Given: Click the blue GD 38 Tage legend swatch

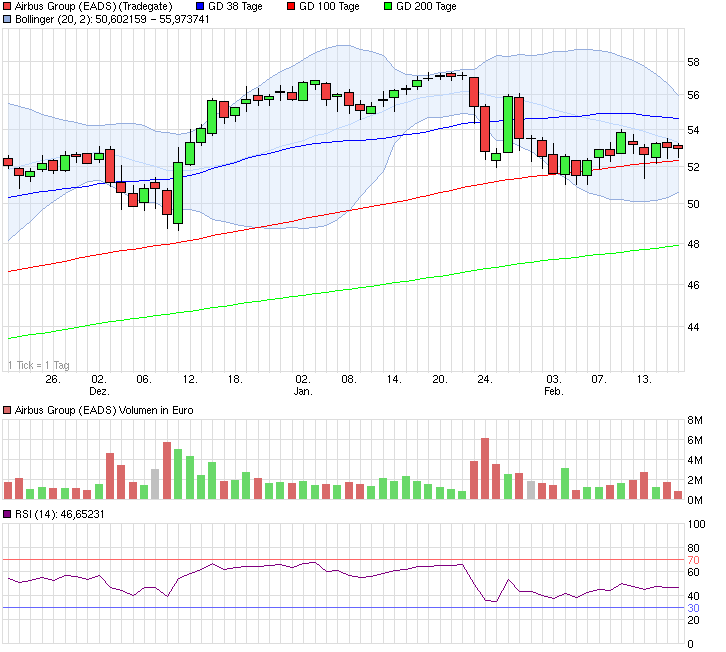Looking at the screenshot, I should click(x=200, y=7).
